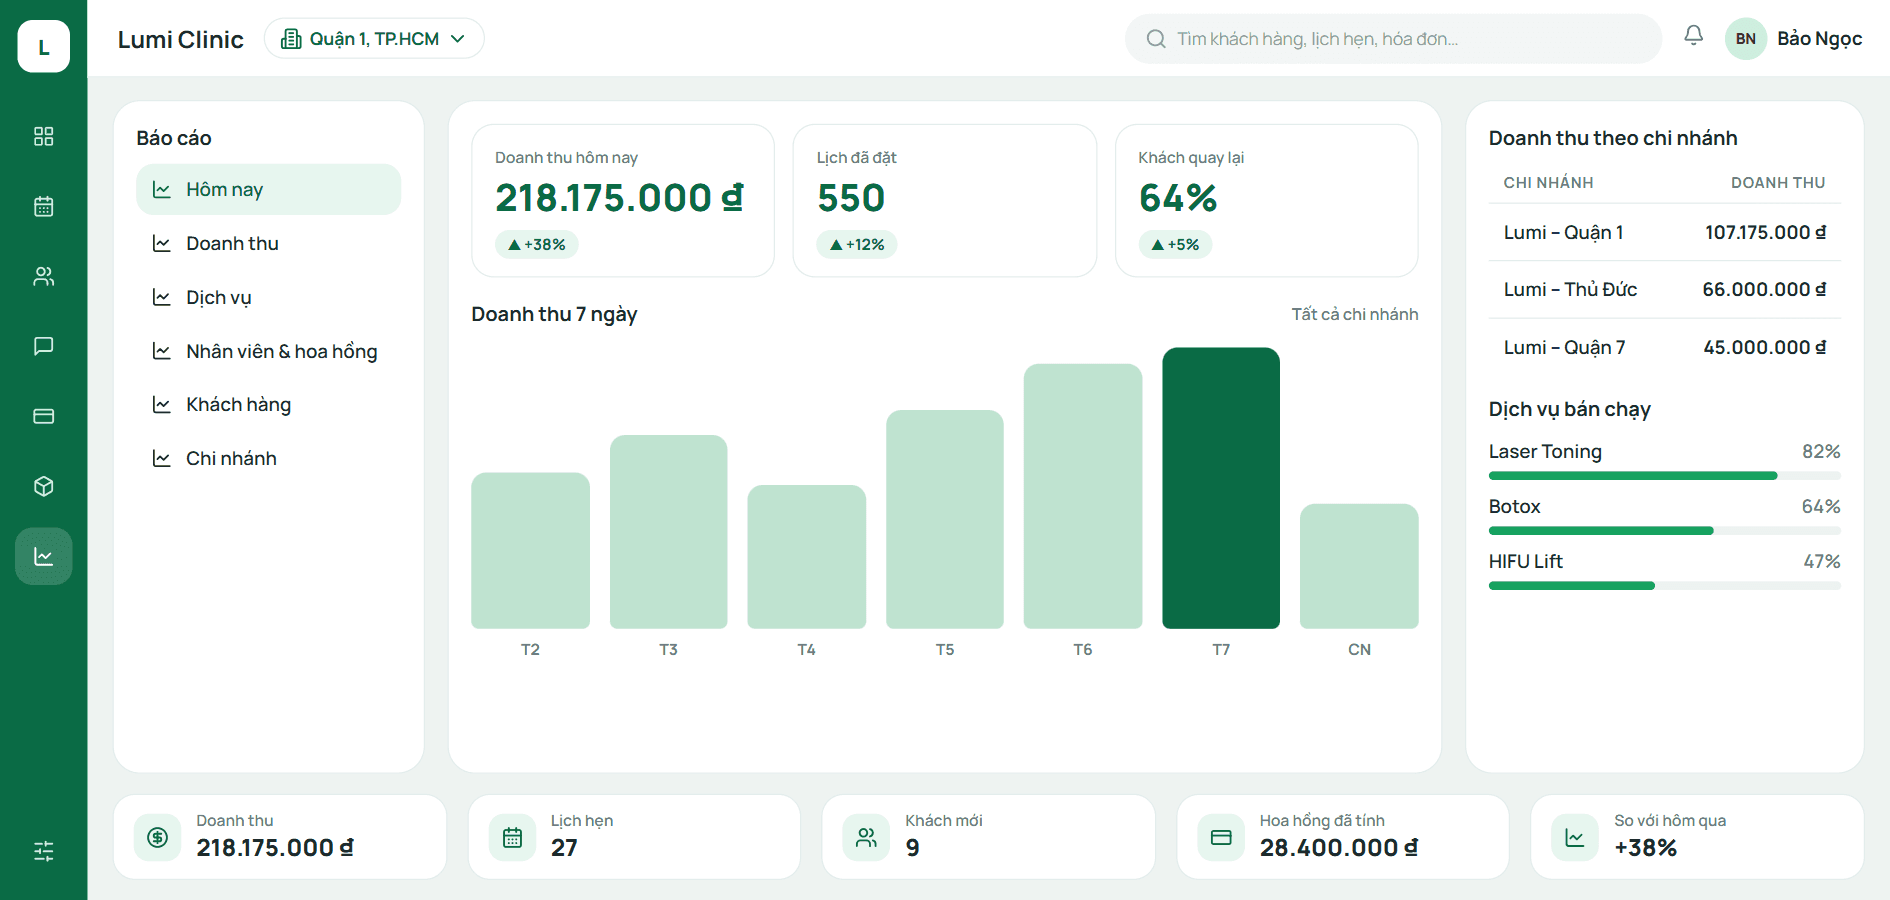
Task: Select the Hôm nay report tab
Action: click(x=269, y=189)
